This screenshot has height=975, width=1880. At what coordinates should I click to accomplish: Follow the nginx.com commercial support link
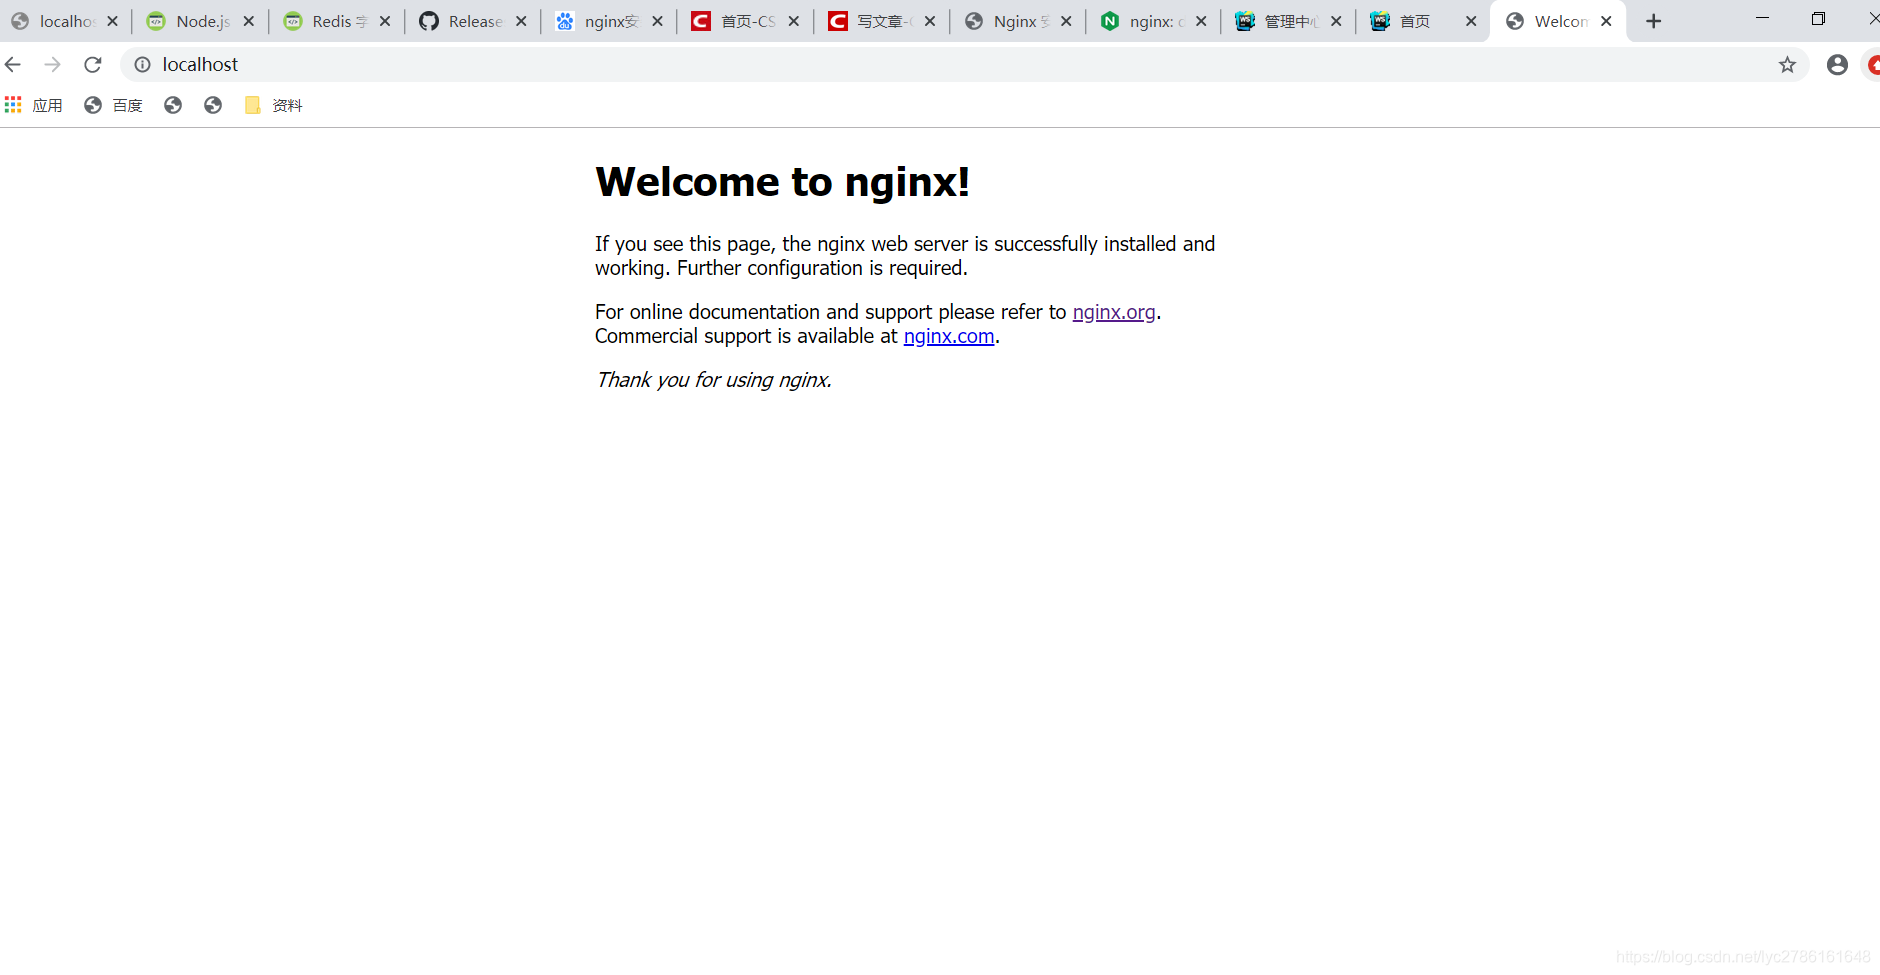coord(949,336)
